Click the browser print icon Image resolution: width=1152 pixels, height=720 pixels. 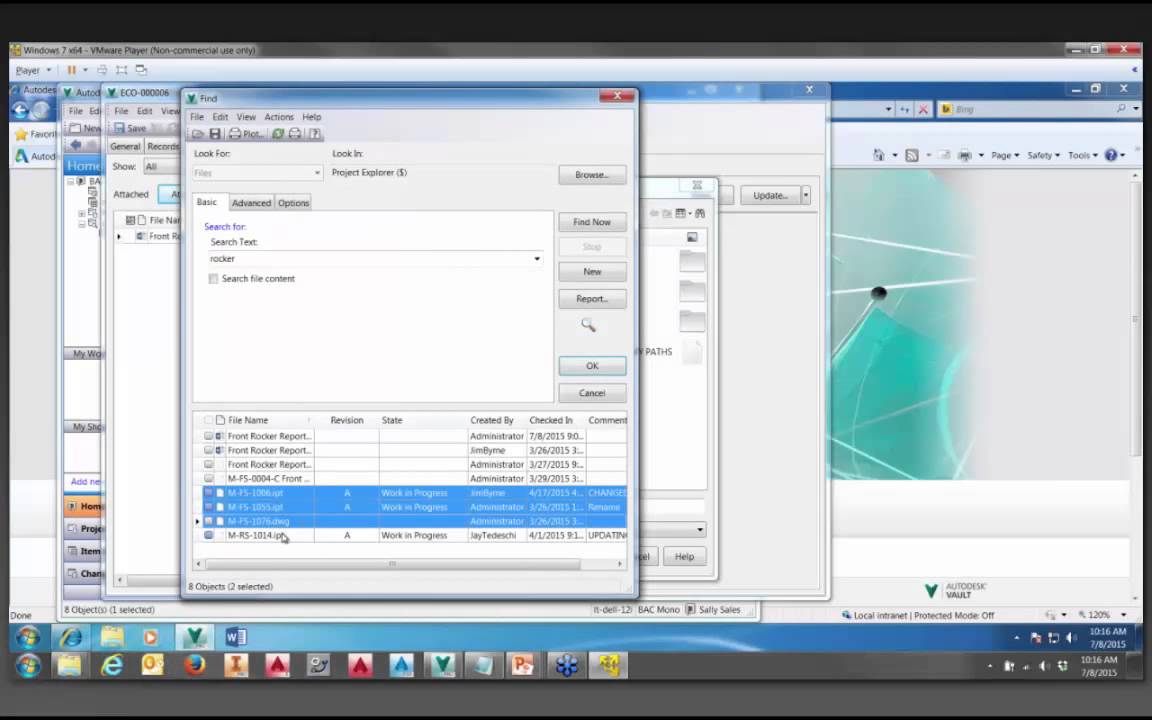pos(965,155)
